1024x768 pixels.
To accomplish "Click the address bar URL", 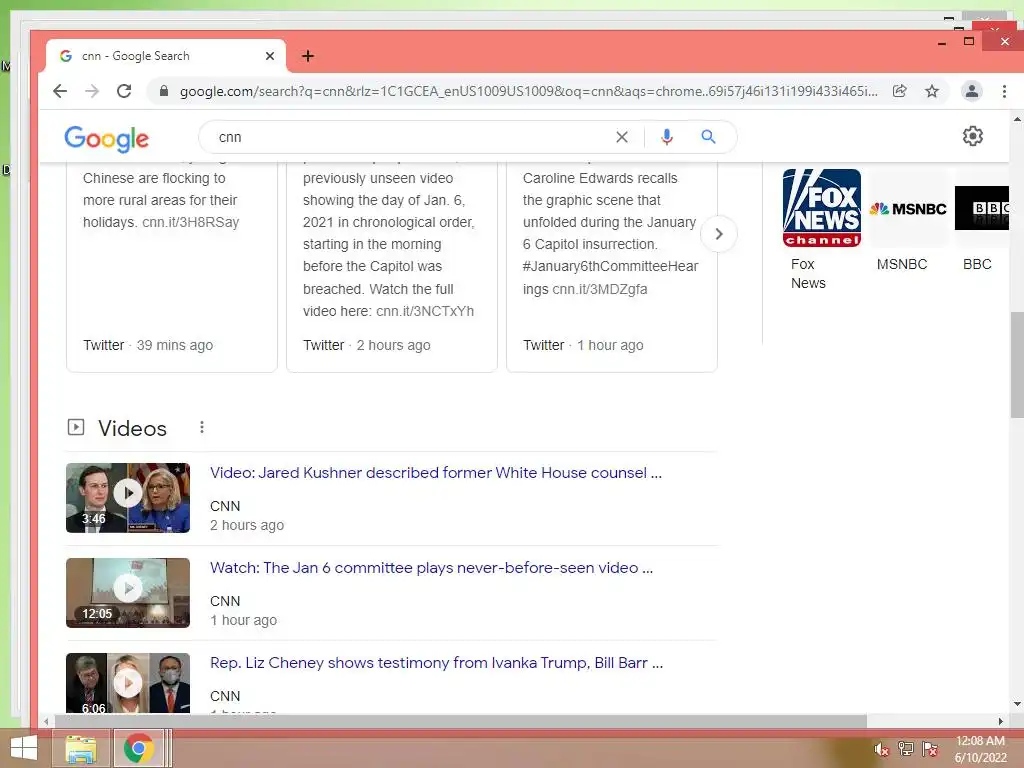I will tap(528, 91).
